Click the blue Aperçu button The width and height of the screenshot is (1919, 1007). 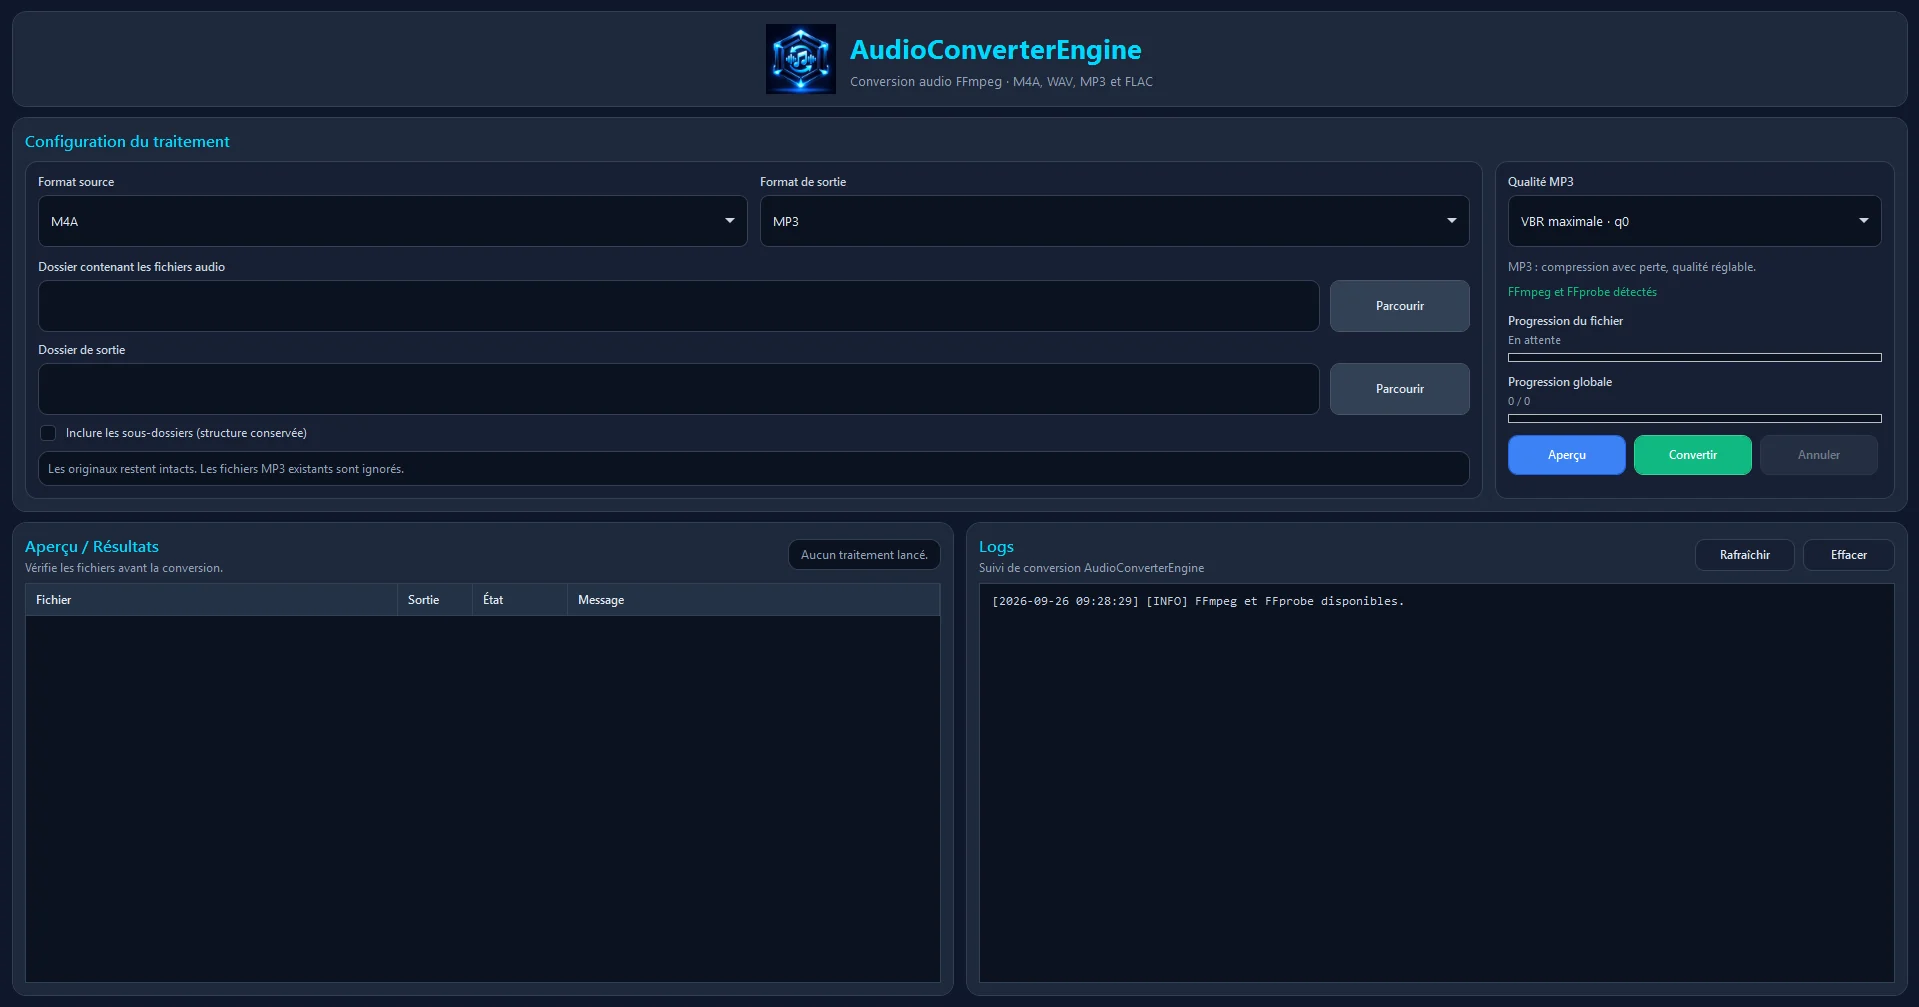click(1566, 455)
